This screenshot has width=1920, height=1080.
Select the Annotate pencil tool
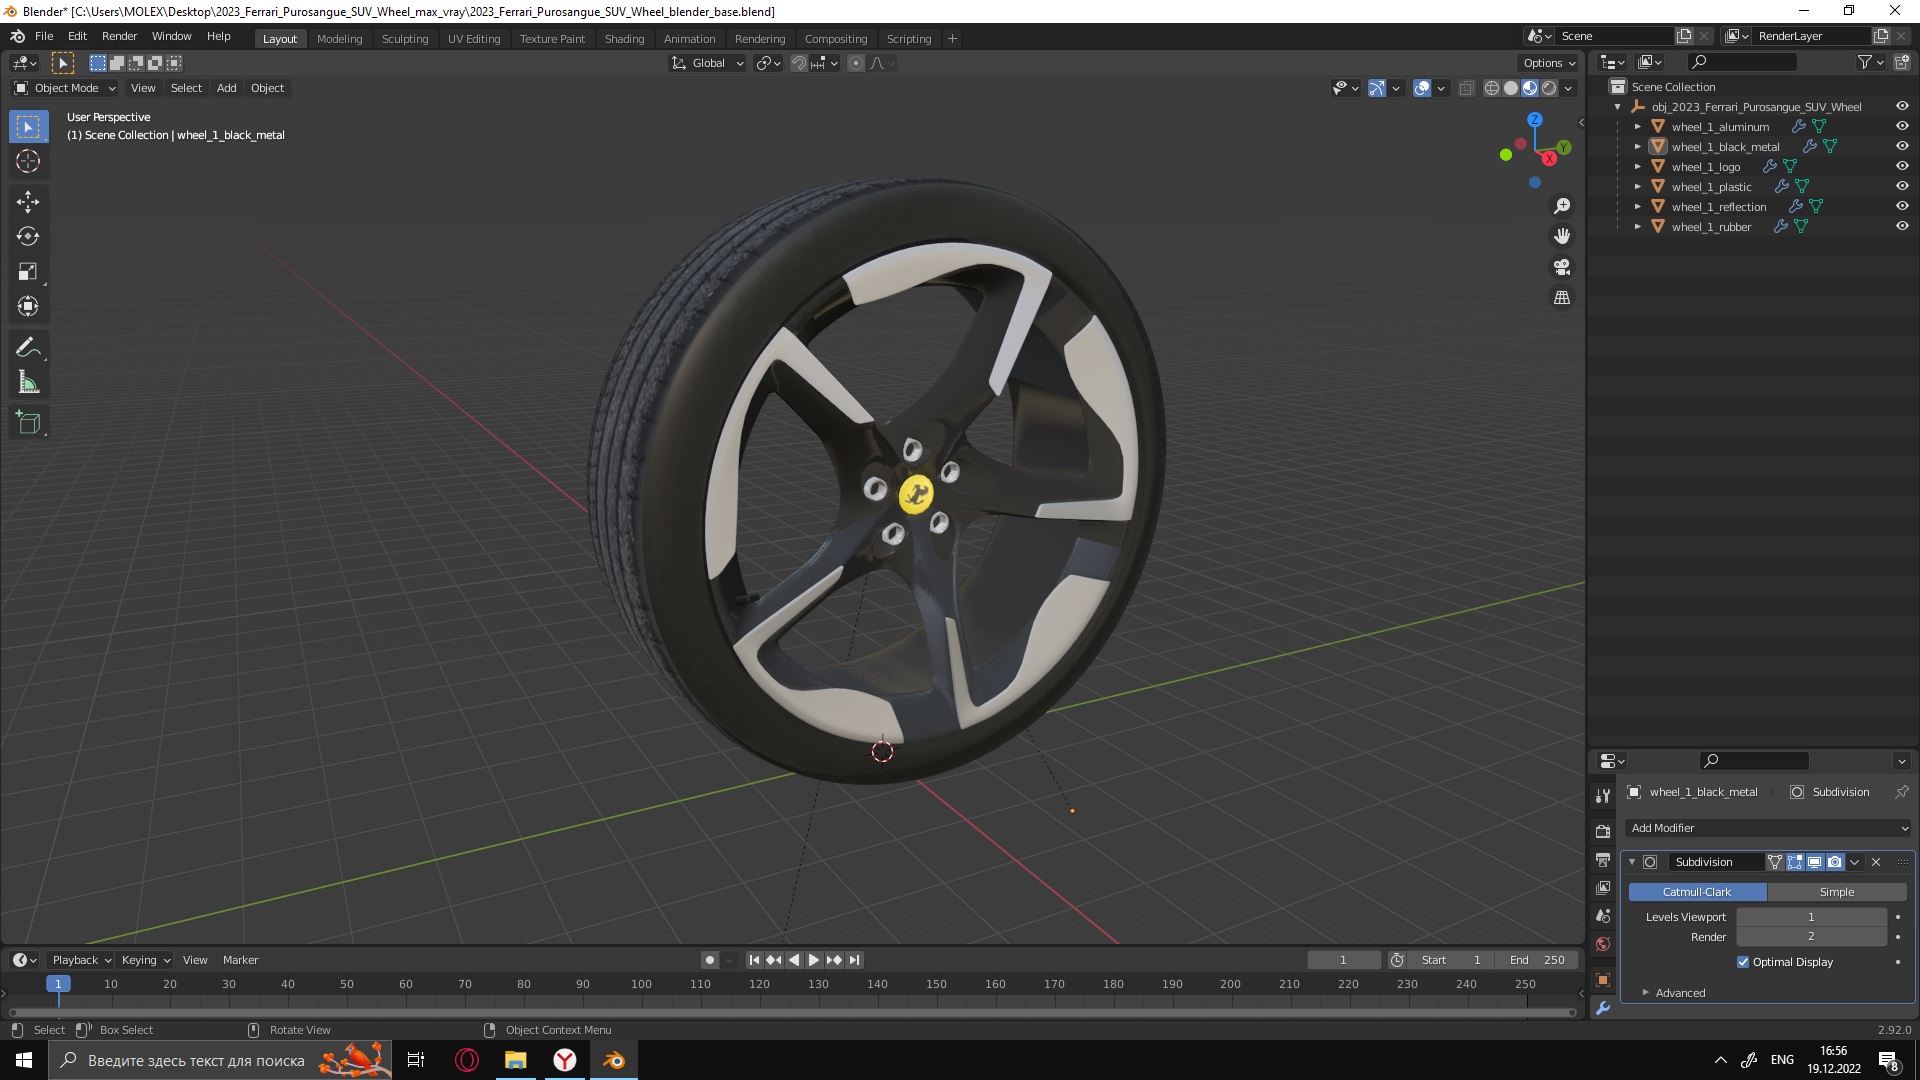(x=28, y=348)
